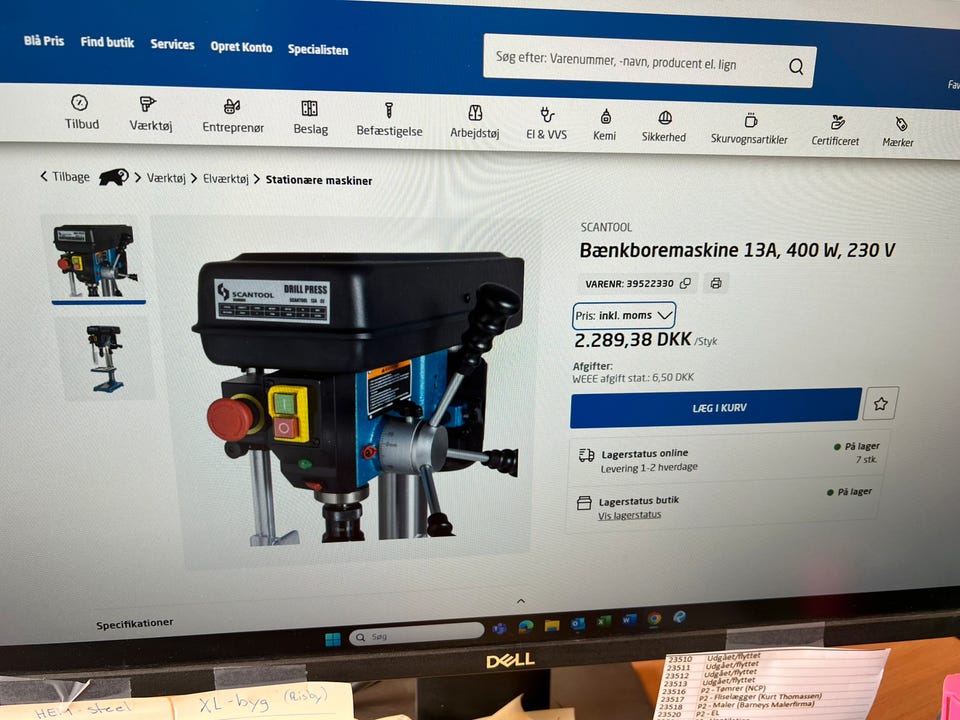The height and width of the screenshot is (720, 960).
Task: Open the El & VVS plug icon
Action: (547, 114)
